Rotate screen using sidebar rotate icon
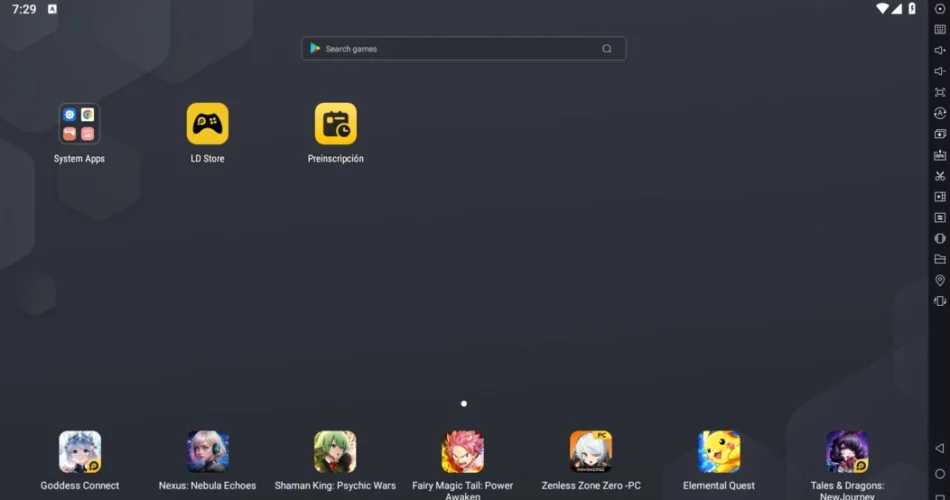The image size is (950, 500). pyautogui.click(x=940, y=301)
